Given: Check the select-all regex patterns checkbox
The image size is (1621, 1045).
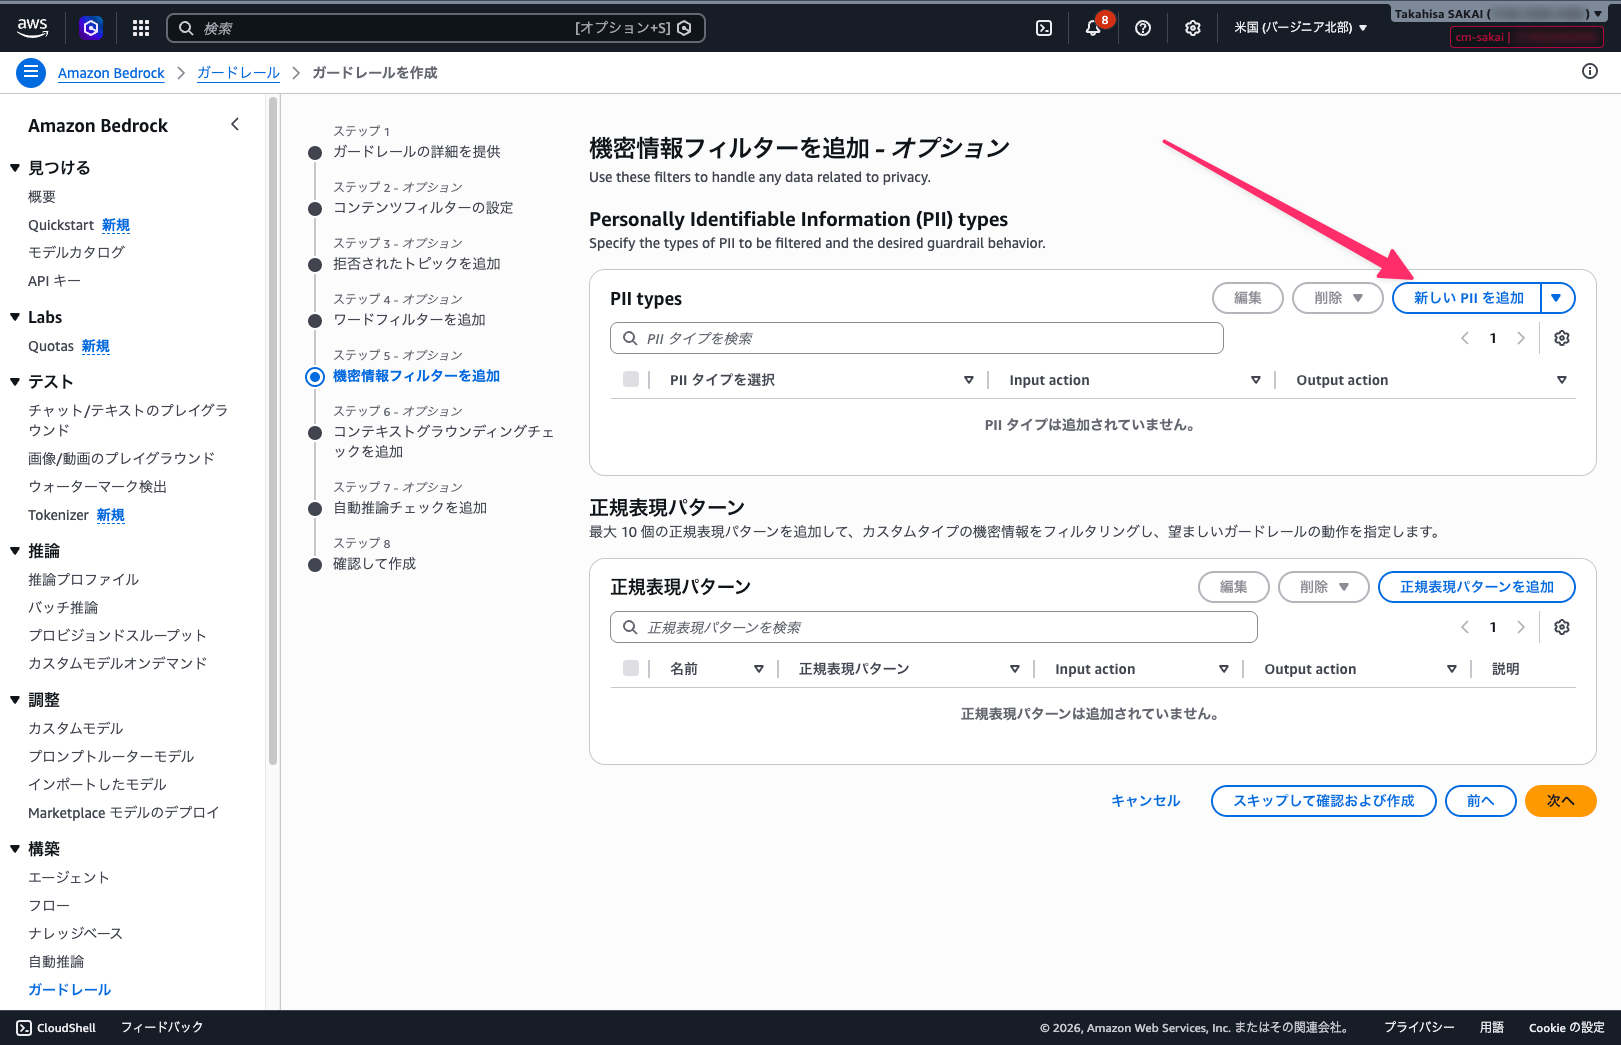Looking at the screenshot, I should (x=631, y=669).
